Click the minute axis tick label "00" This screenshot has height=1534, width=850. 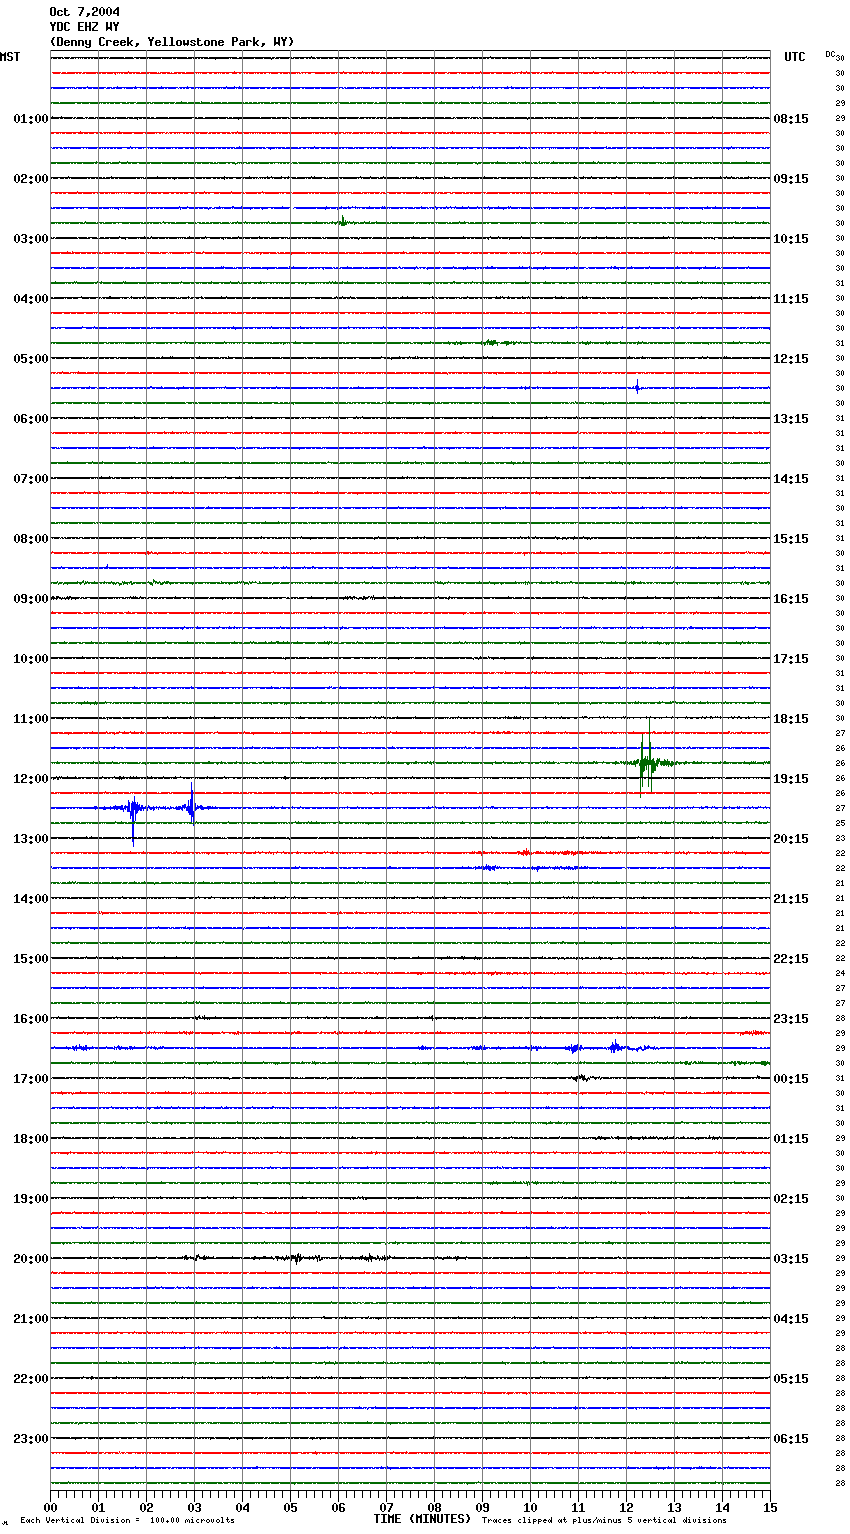[50, 1507]
